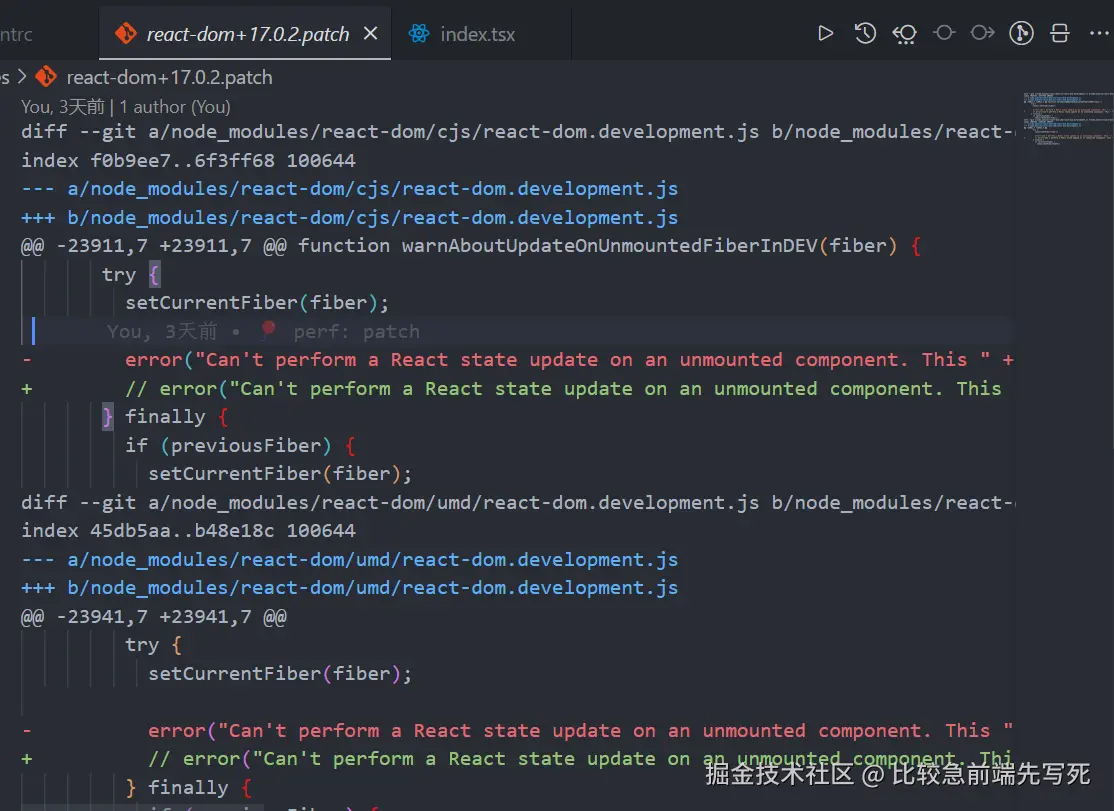1114x811 pixels.
Task: Open the More Actions ellipsis menu
Action: coord(1099,33)
